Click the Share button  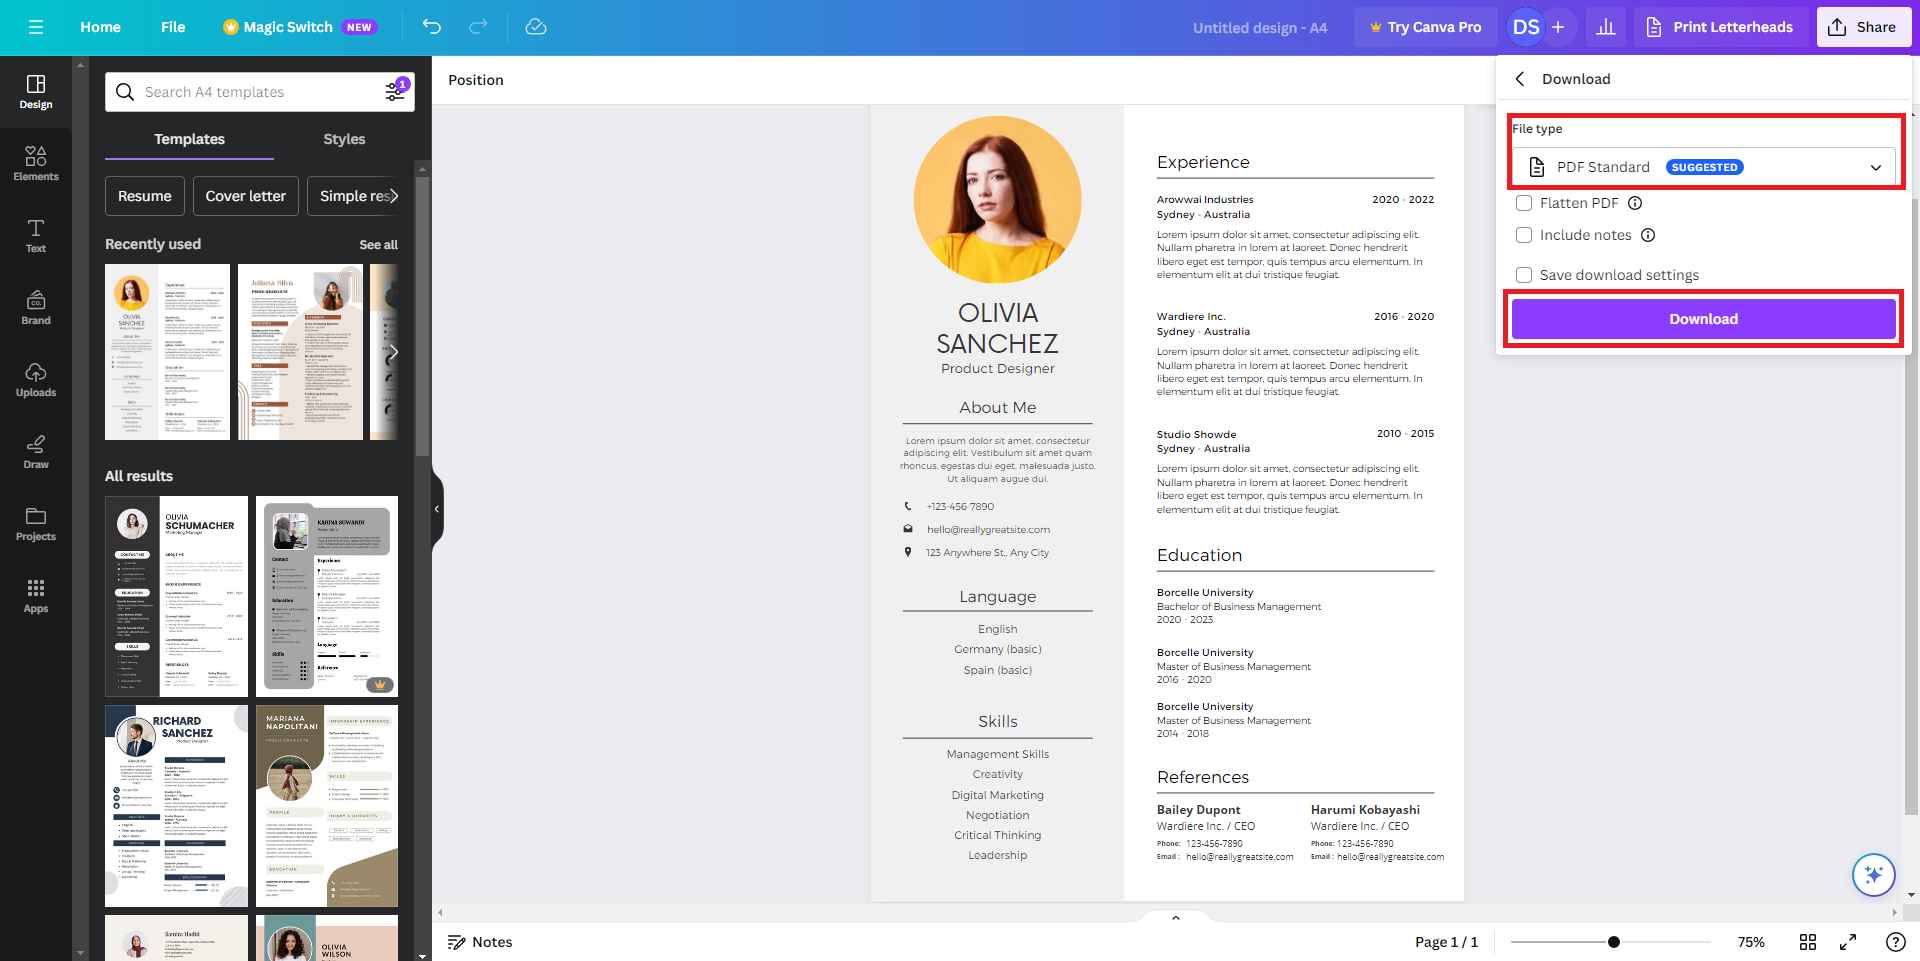tap(1863, 27)
